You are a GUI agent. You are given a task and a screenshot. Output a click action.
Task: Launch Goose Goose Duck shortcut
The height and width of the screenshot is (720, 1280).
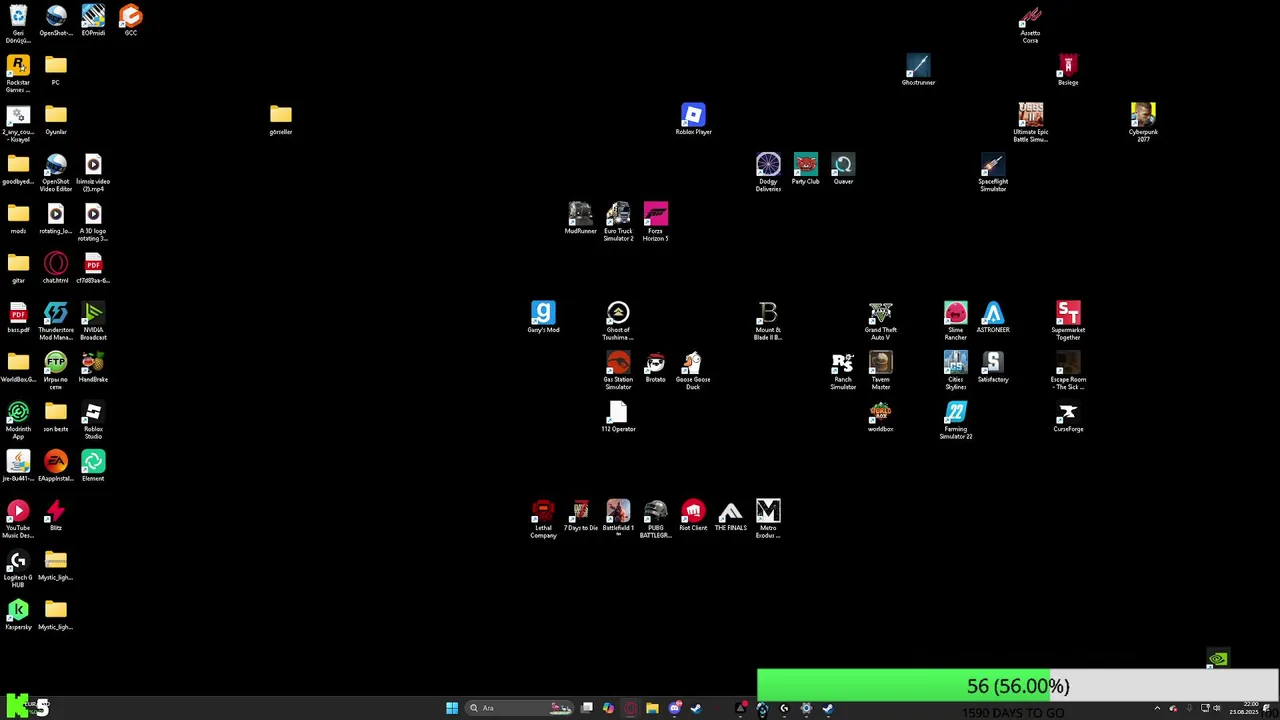coord(693,371)
